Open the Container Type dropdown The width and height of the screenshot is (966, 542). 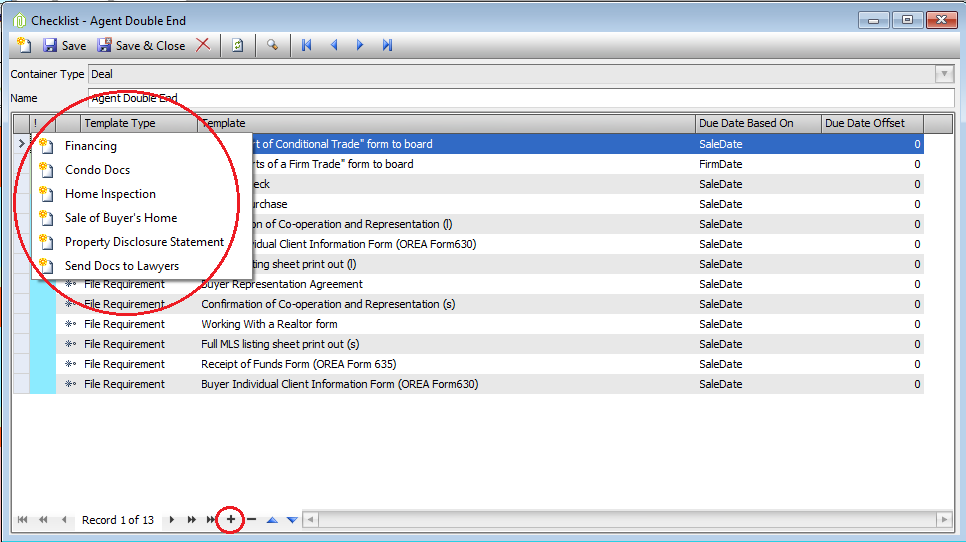click(944, 74)
